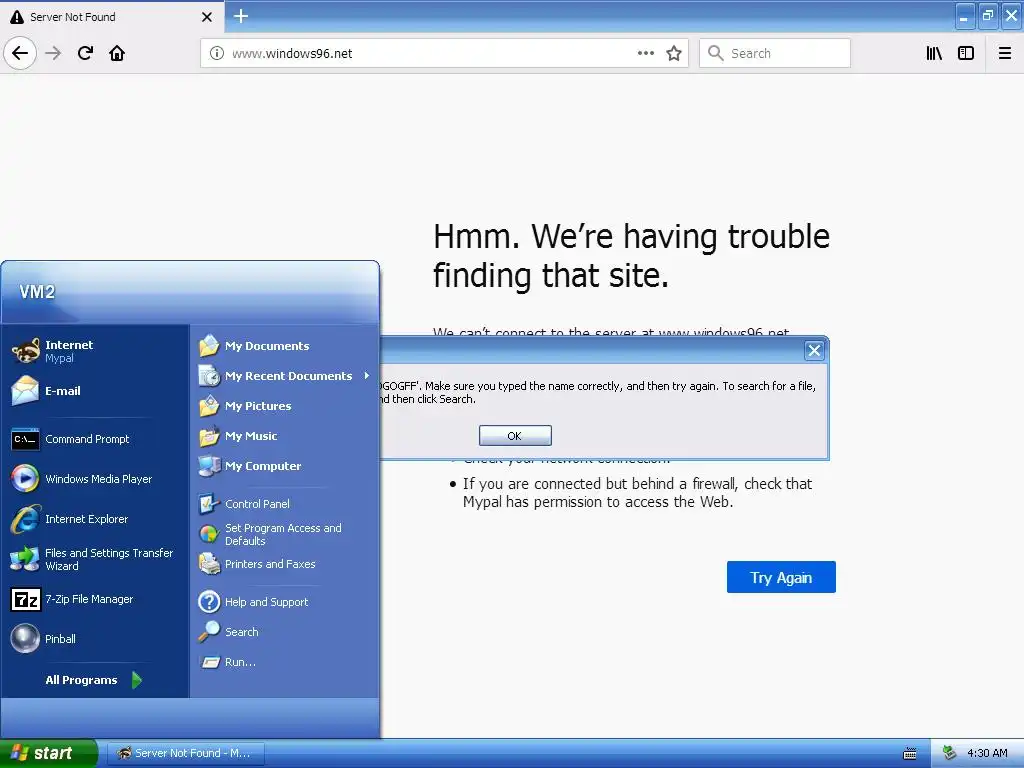The width and height of the screenshot is (1024, 768).
Task: Open the Run... dialog
Action: (x=285, y=662)
